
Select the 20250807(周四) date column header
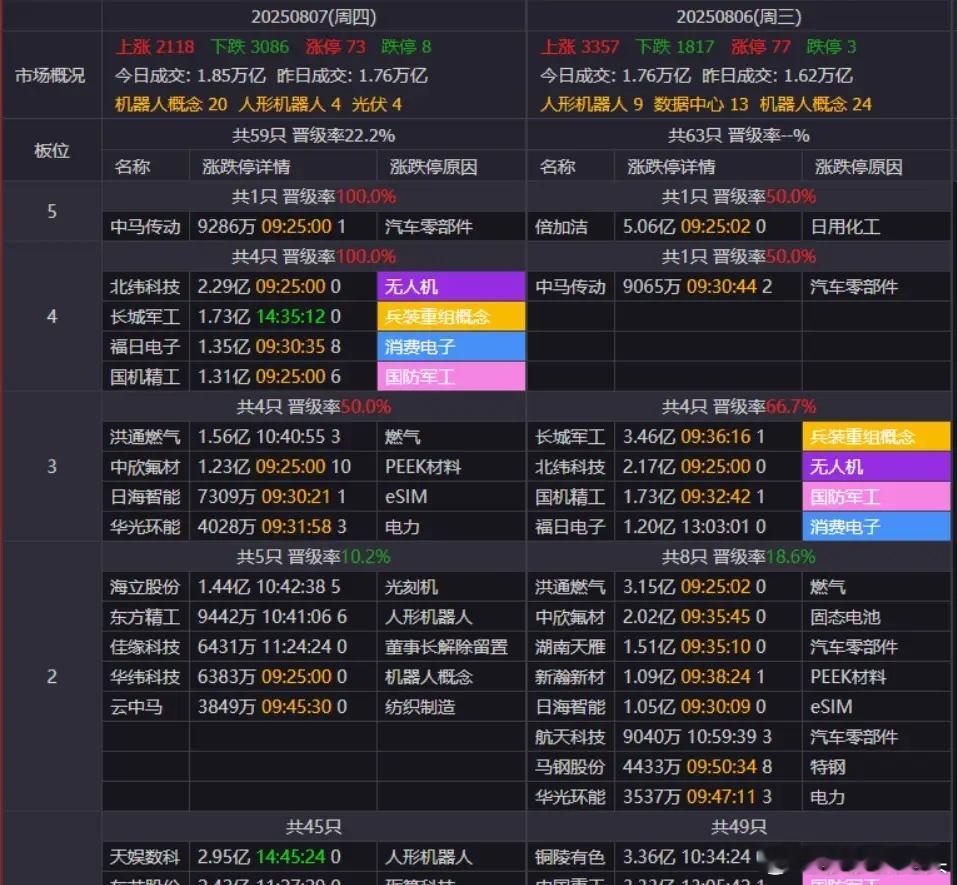coord(314,16)
